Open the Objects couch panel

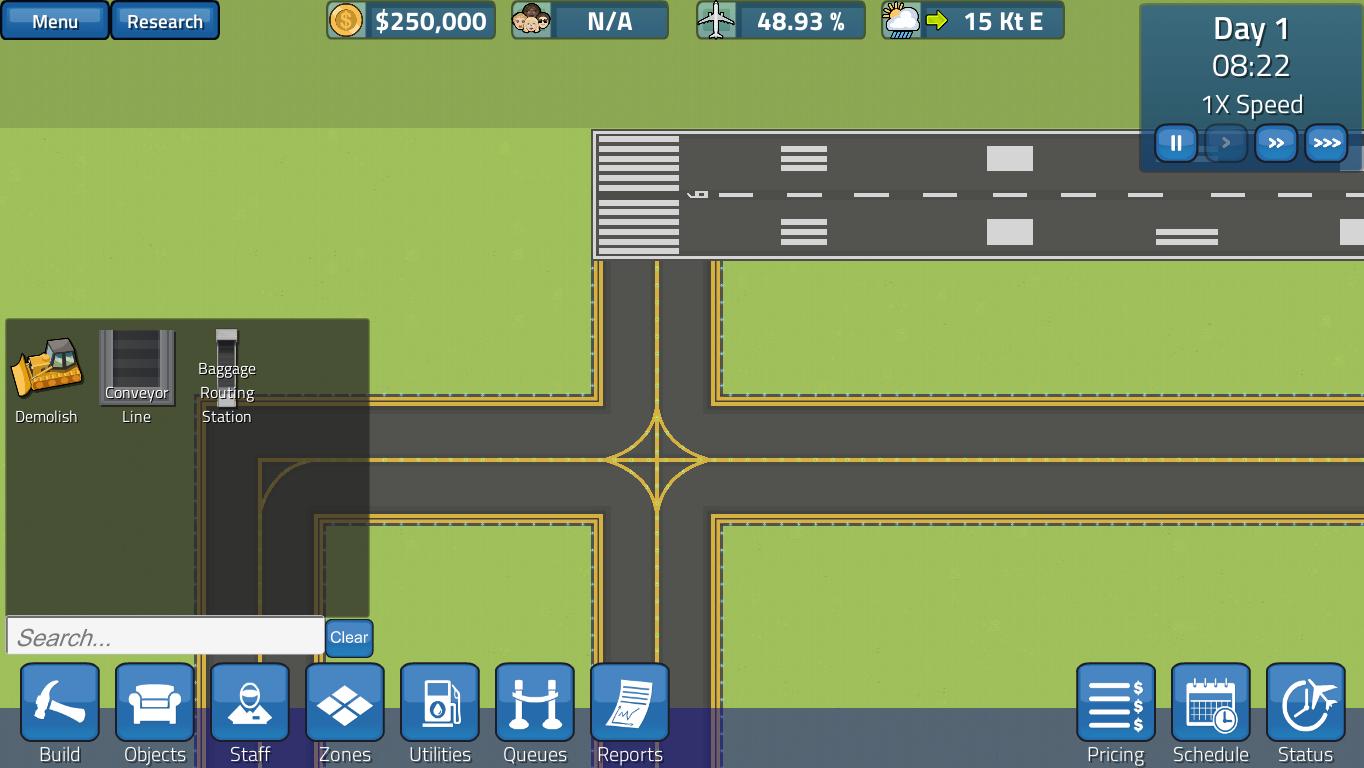(155, 704)
